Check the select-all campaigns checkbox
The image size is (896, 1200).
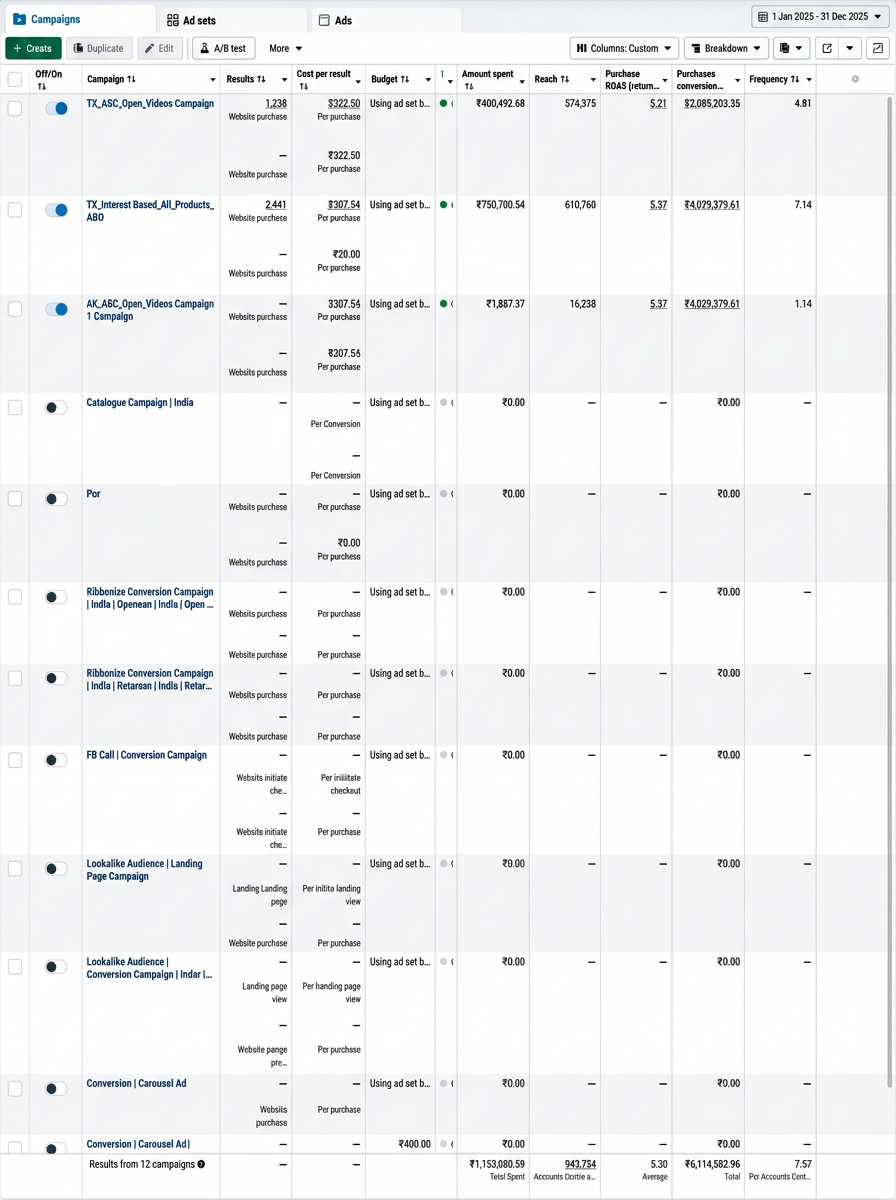[x=15, y=79]
